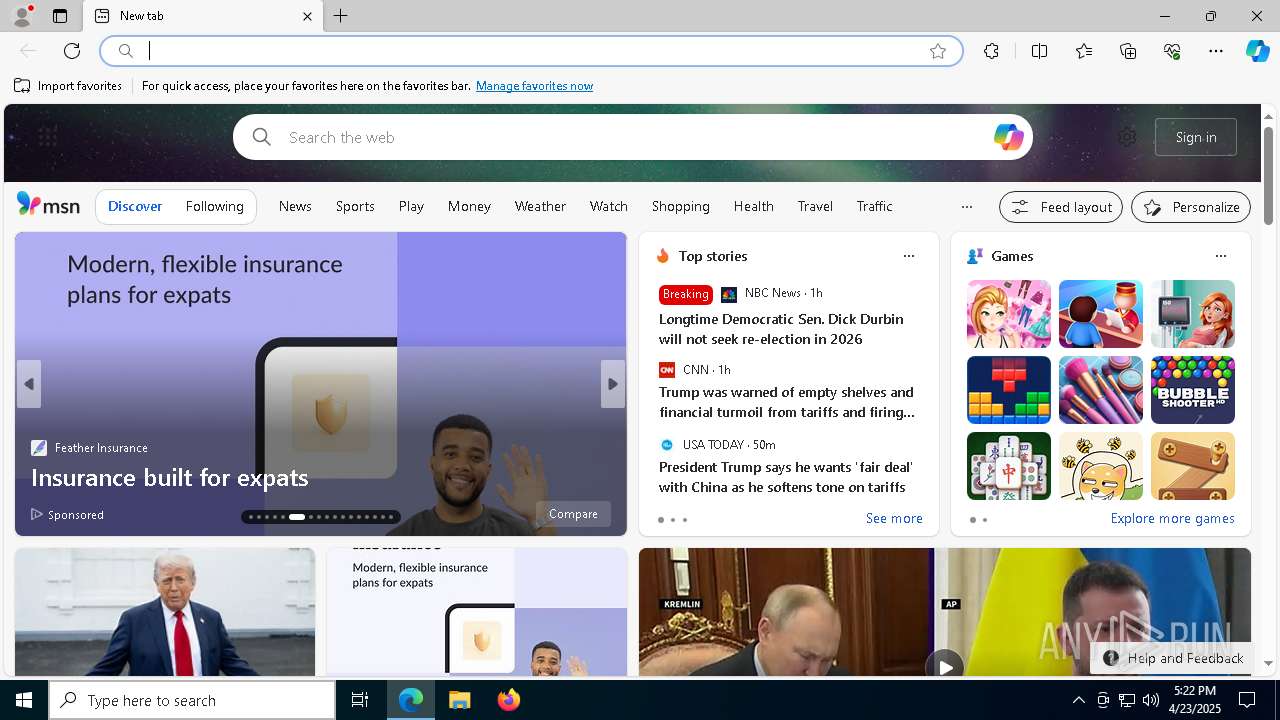This screenshot has height=720, width=1280.
Task: Select the Following tab
Action: pos(215,206)
